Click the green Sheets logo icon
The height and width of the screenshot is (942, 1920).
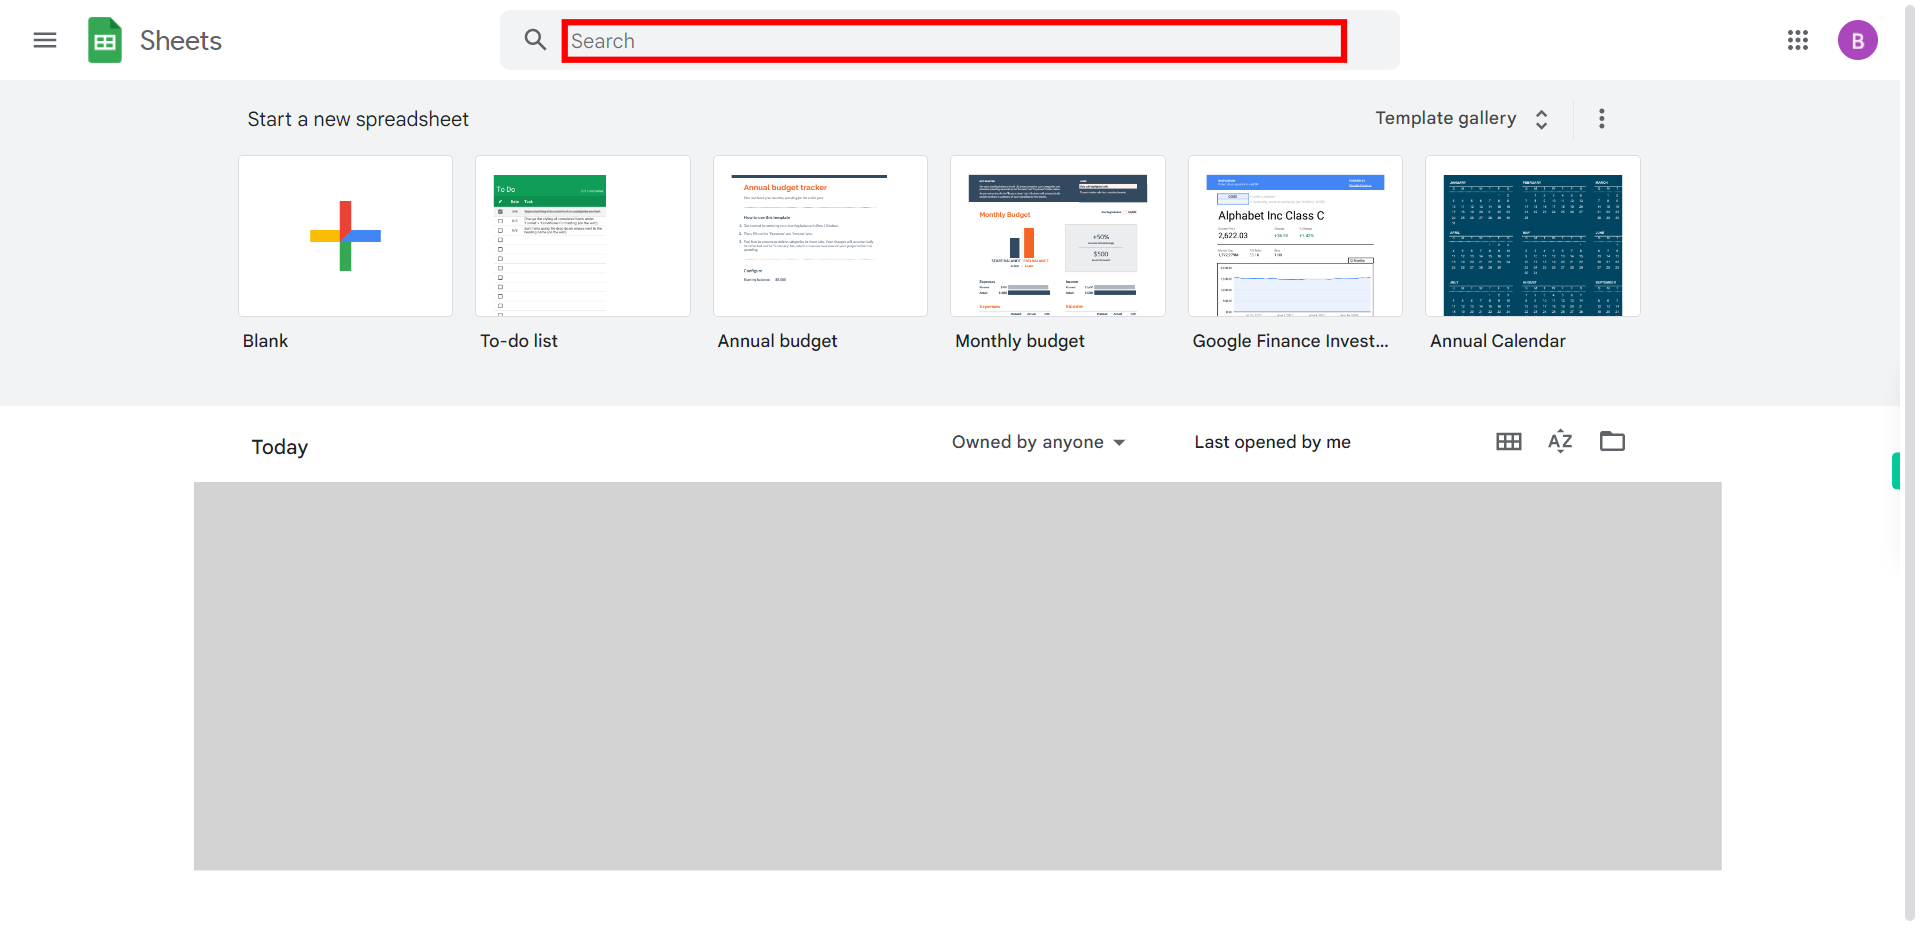click(105, 40)
